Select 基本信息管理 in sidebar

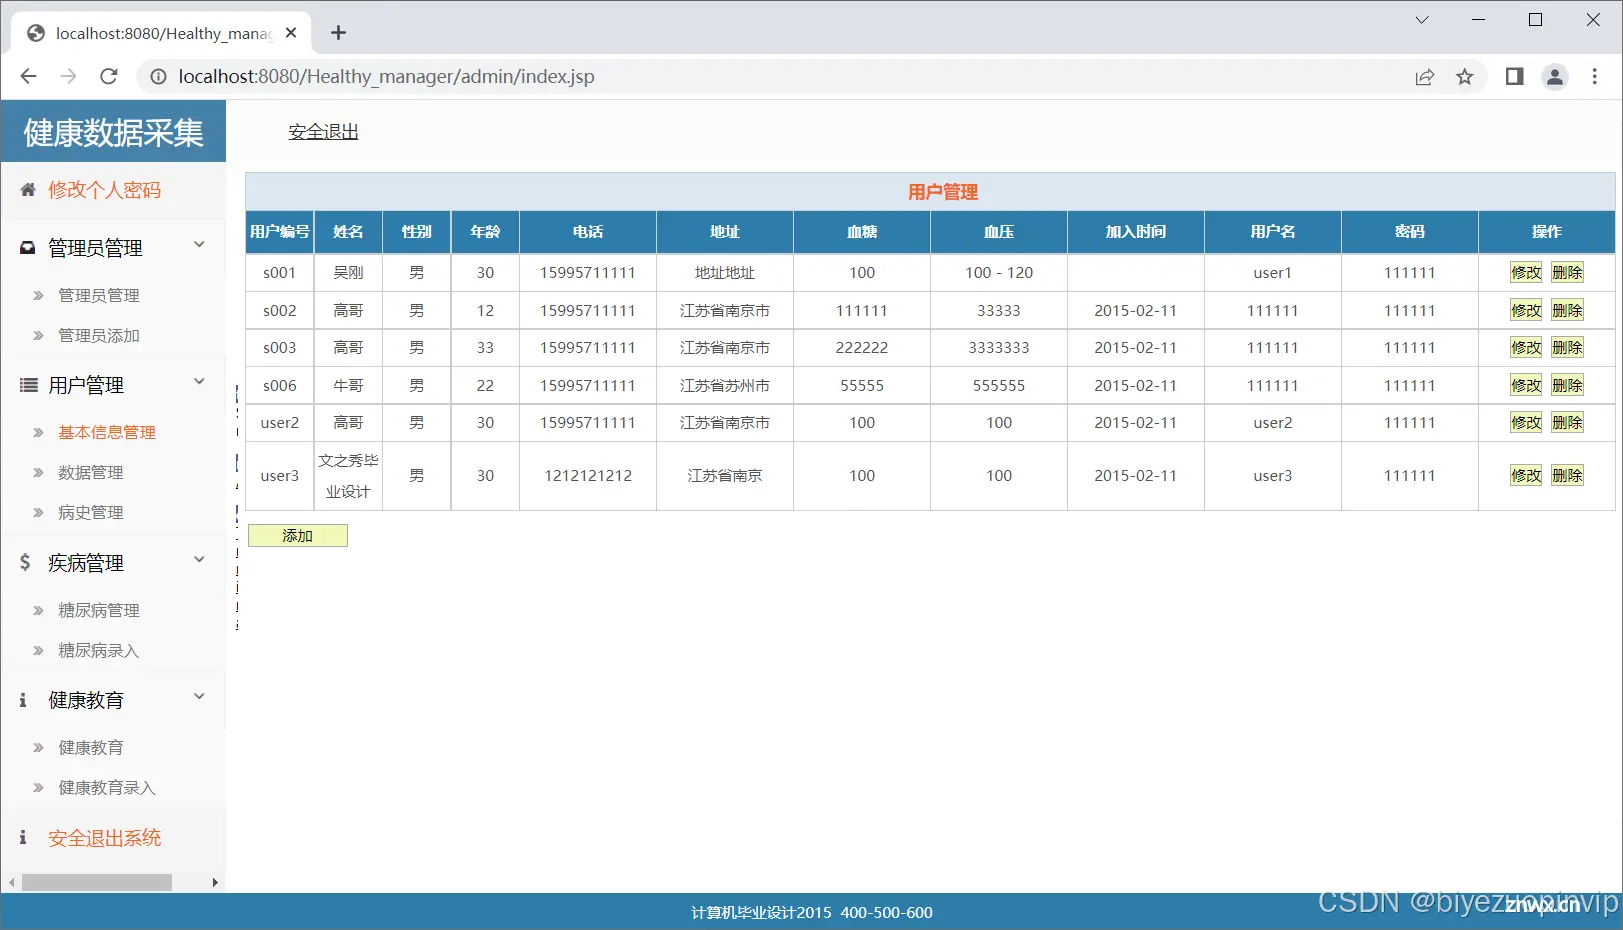107,433
